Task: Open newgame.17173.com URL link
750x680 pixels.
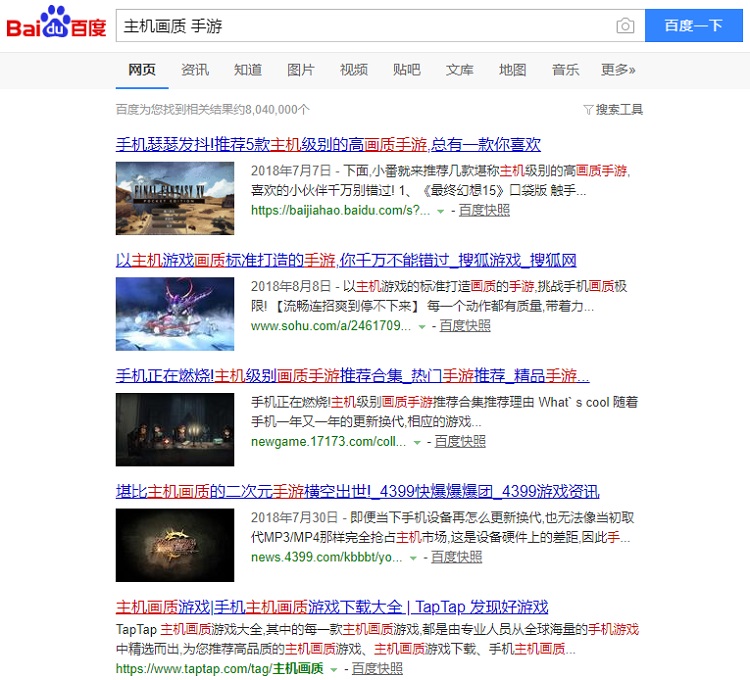Action: point(329,441)
